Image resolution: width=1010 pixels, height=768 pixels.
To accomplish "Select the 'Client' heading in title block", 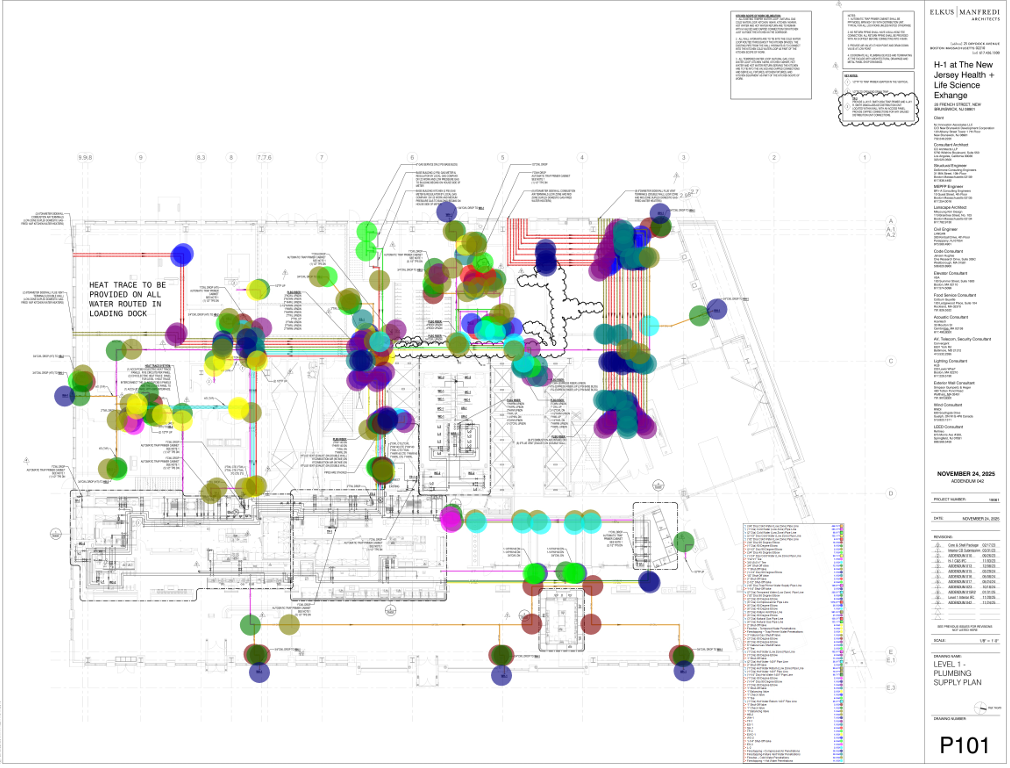I will [939, 119].
